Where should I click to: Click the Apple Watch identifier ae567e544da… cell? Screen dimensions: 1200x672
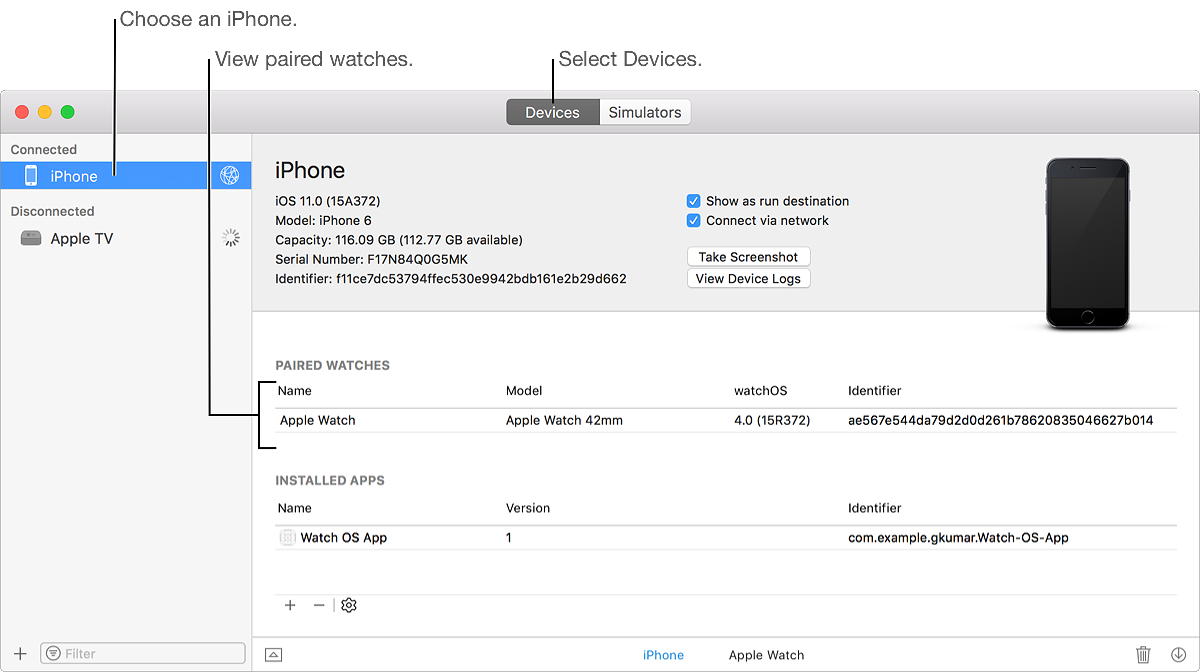pyautogui.click(x=1000, y=420)
